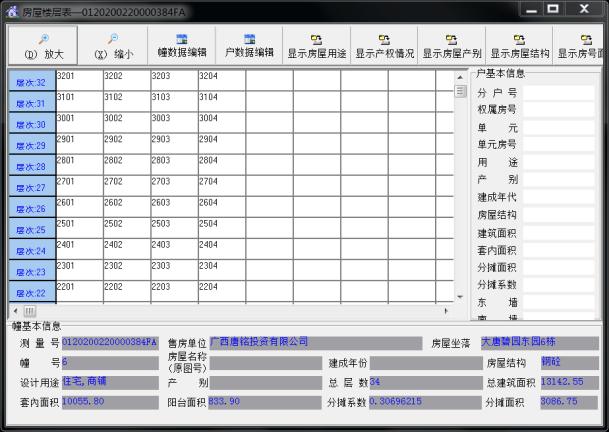Select room cell 3202
Image resolution: width=609 pixels, height=432 pixels.
click(127, 81)
